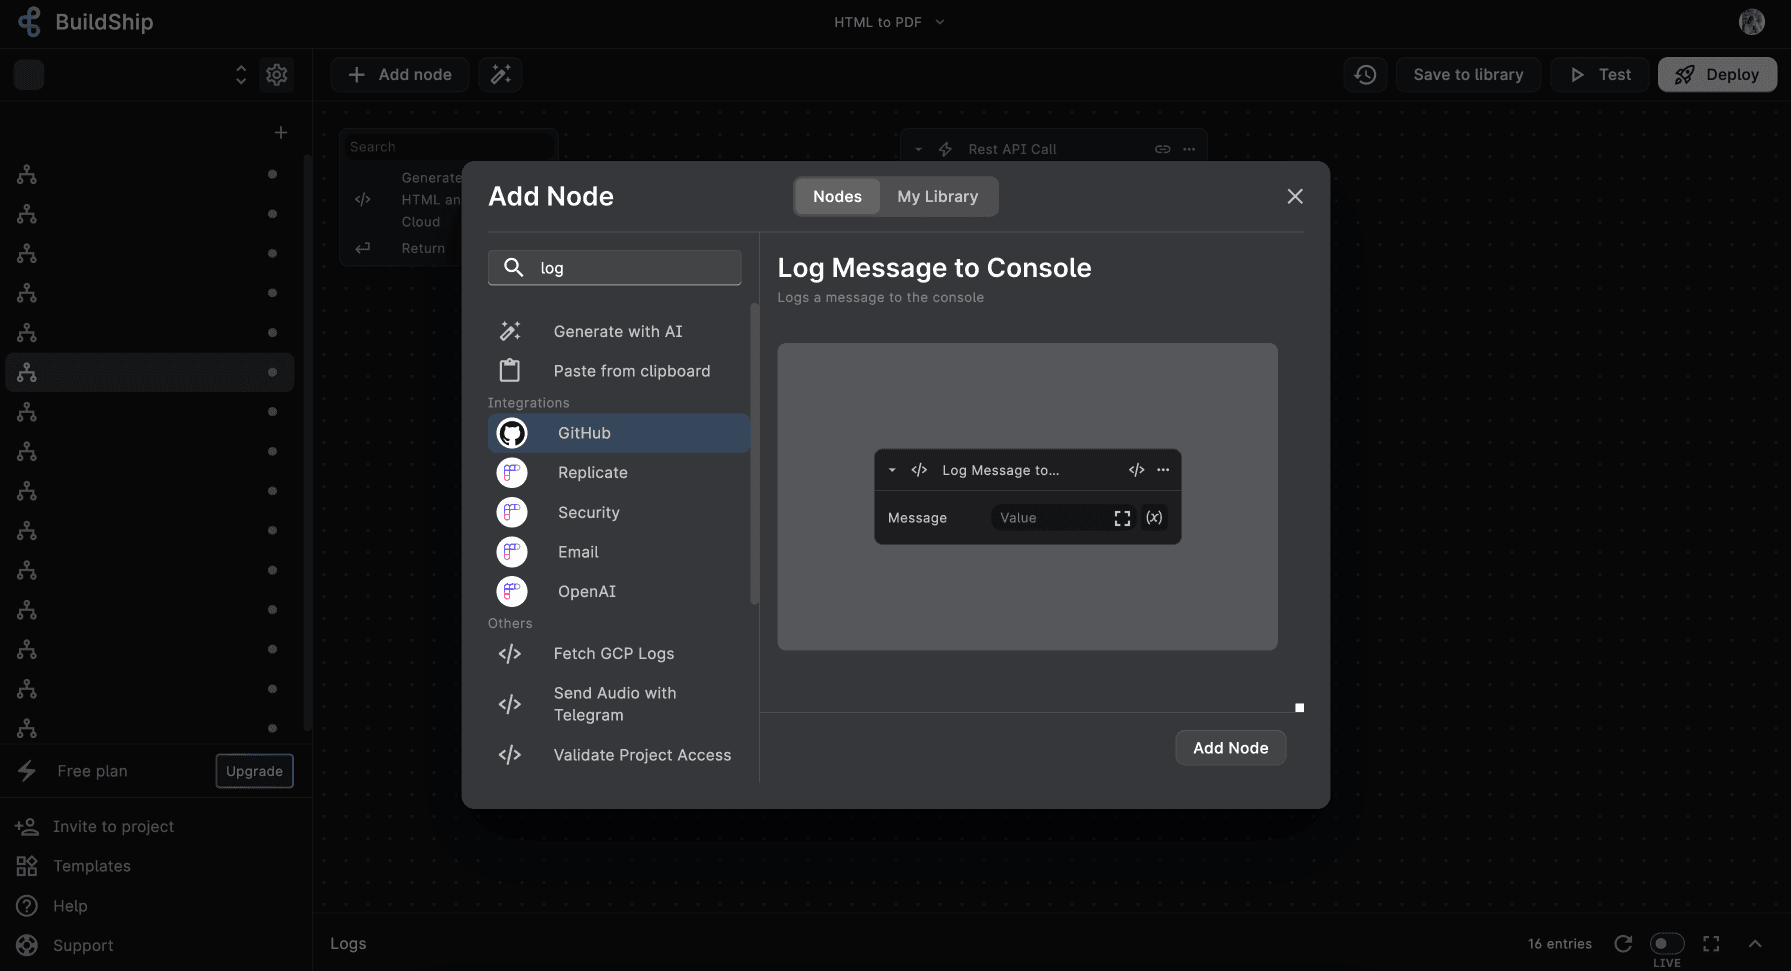Click the magic wand icon next to Add node
Viewport: 1791px width, 971px height.
coord(500,74)
